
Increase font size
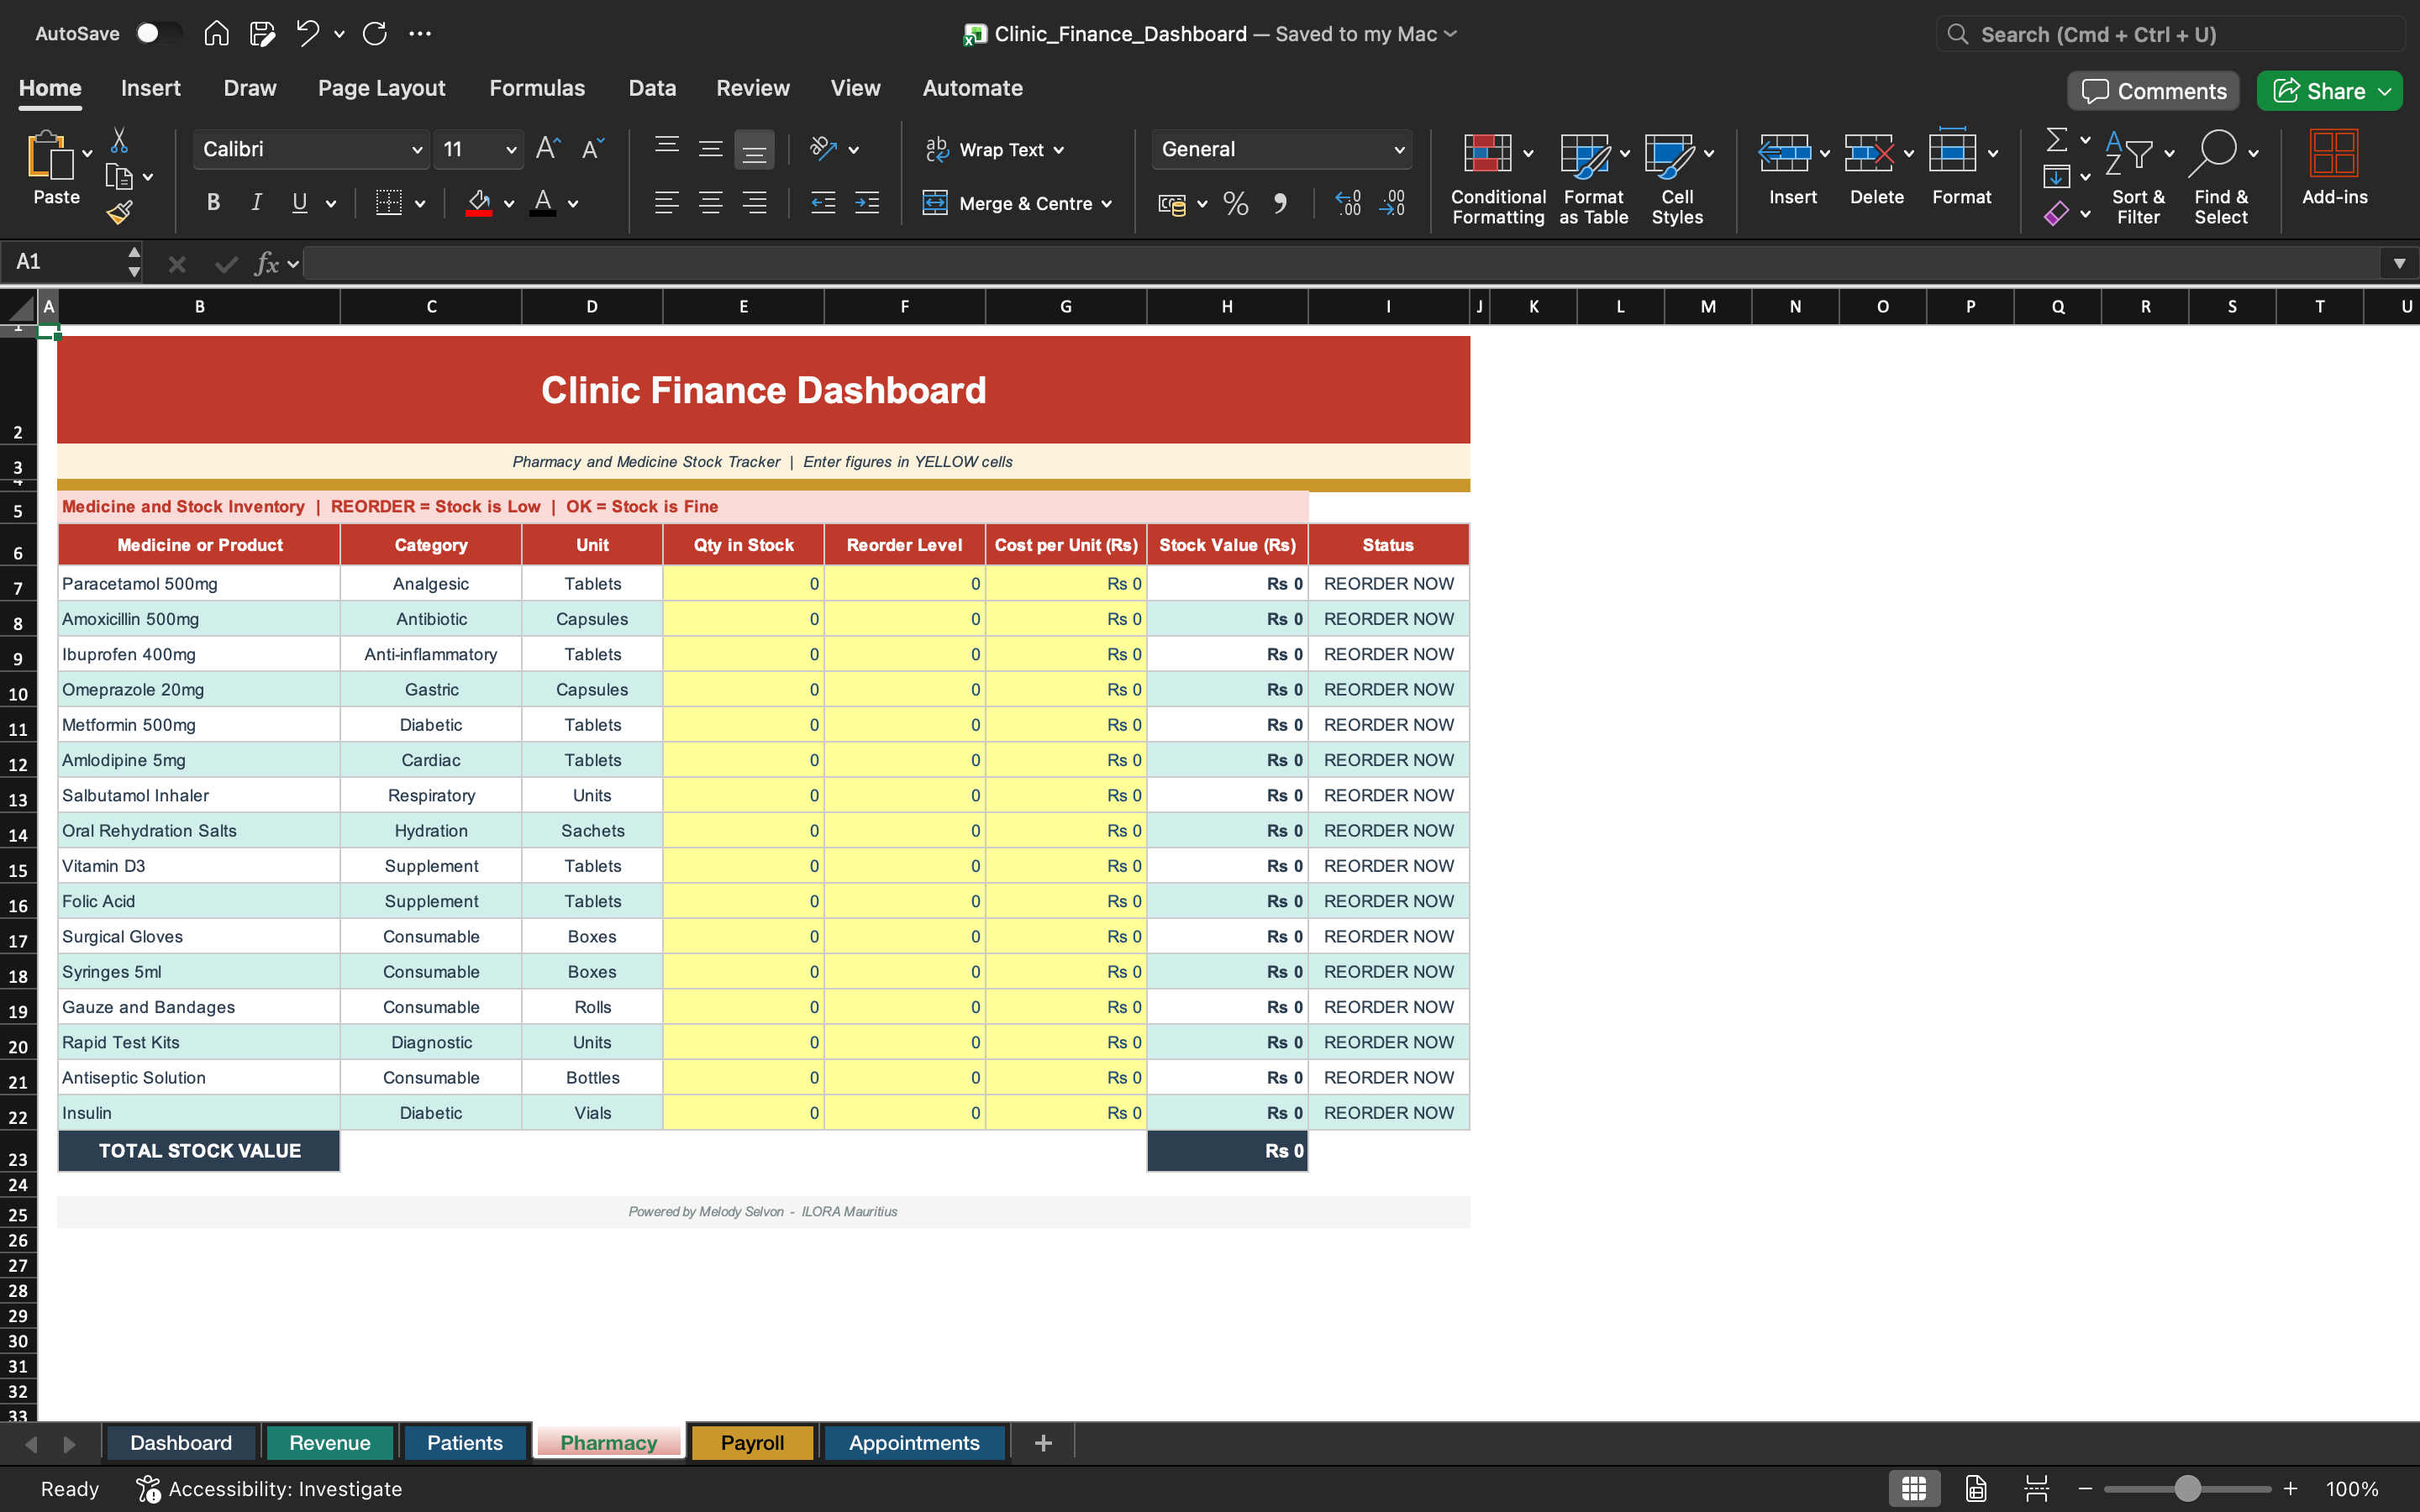pos(548,149)
